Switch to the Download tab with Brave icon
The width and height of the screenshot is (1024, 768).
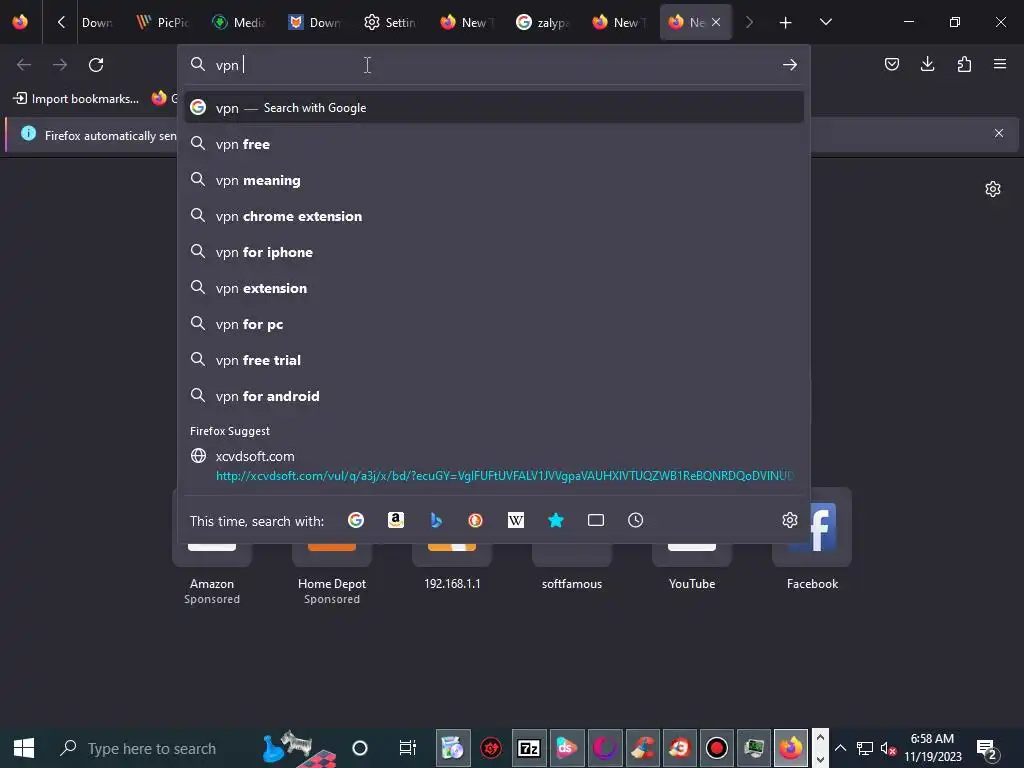coord(315,22)
